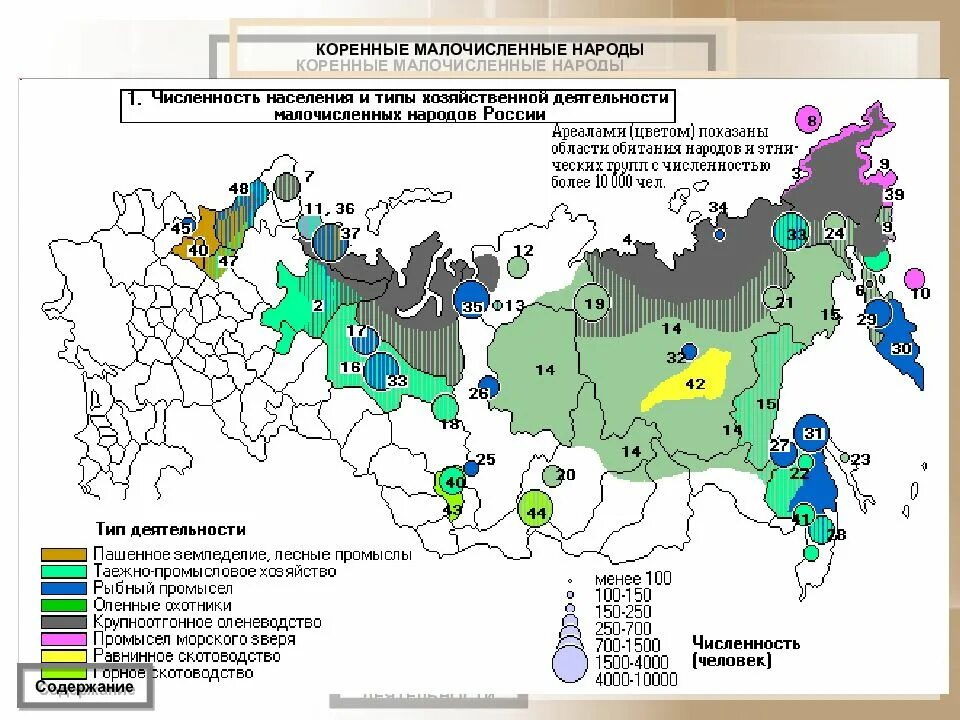Select the small blue circle numbered 34
This screenshot has height=720, width=960.
(720, 234)
